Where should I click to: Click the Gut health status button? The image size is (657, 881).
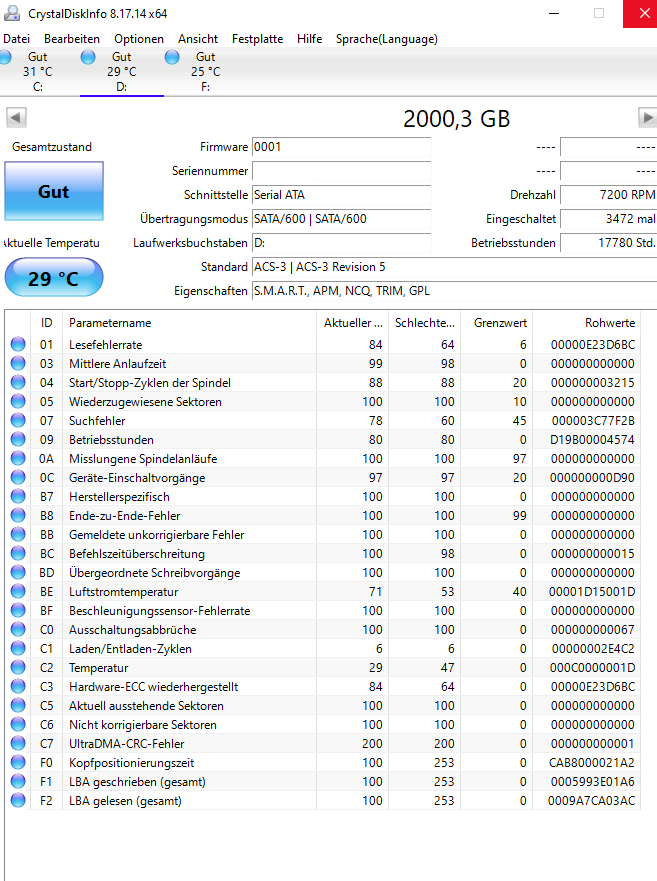tap(54, 192)
